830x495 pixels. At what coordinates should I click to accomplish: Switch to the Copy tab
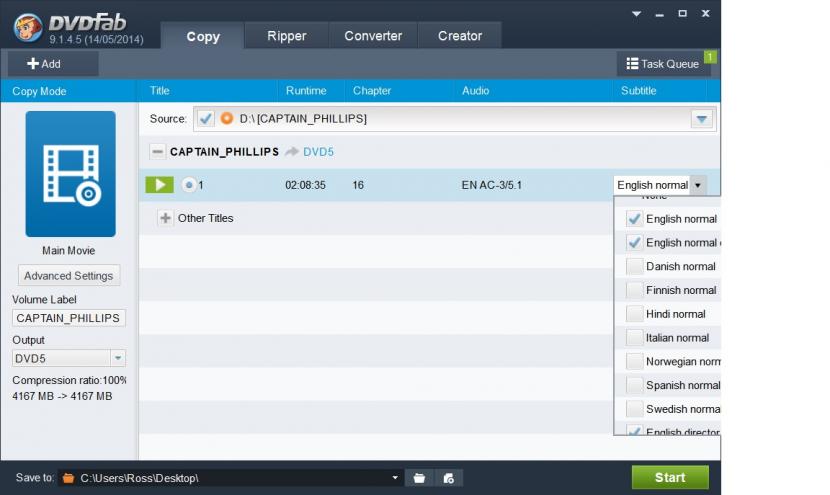coord(203,36)
